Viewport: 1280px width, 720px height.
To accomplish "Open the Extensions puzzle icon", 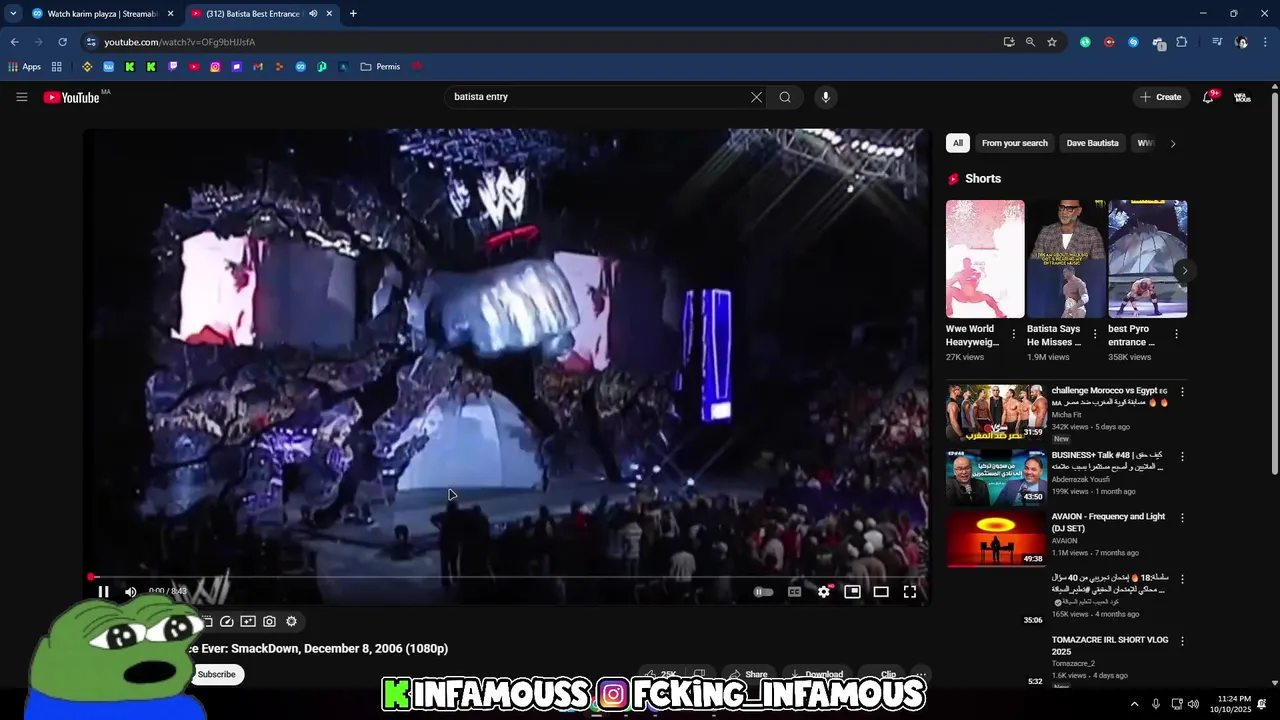I will click(x=1182, y=42).
